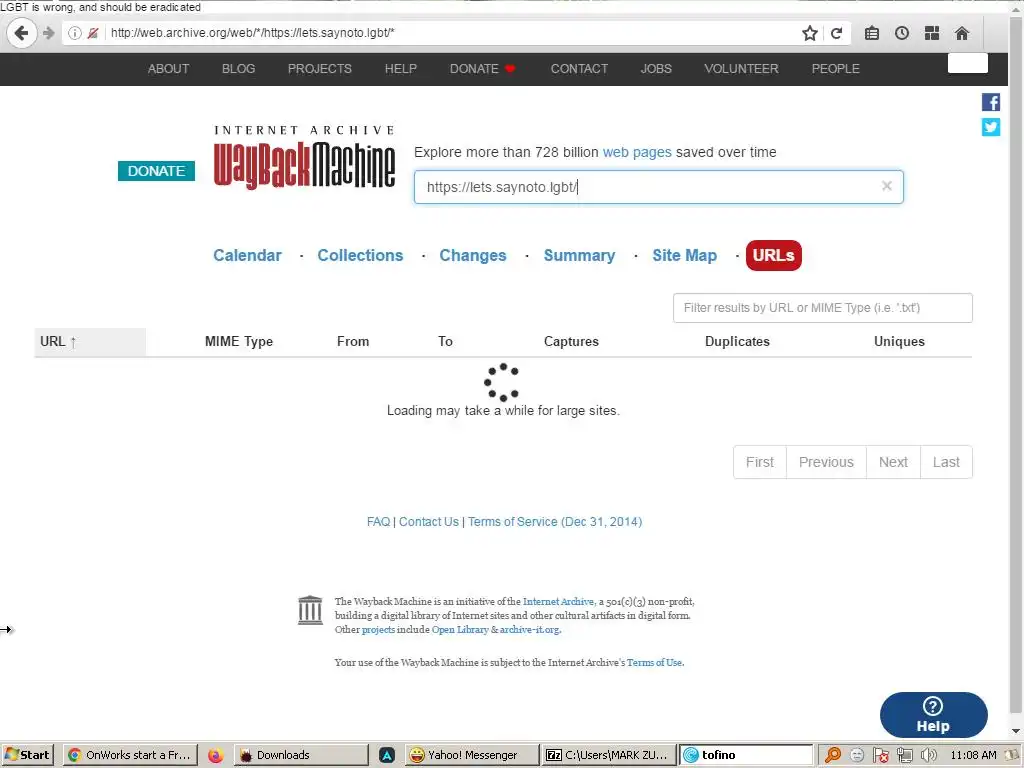
Task: Open the red-flag action center tray icon
Action: [881, 755]
